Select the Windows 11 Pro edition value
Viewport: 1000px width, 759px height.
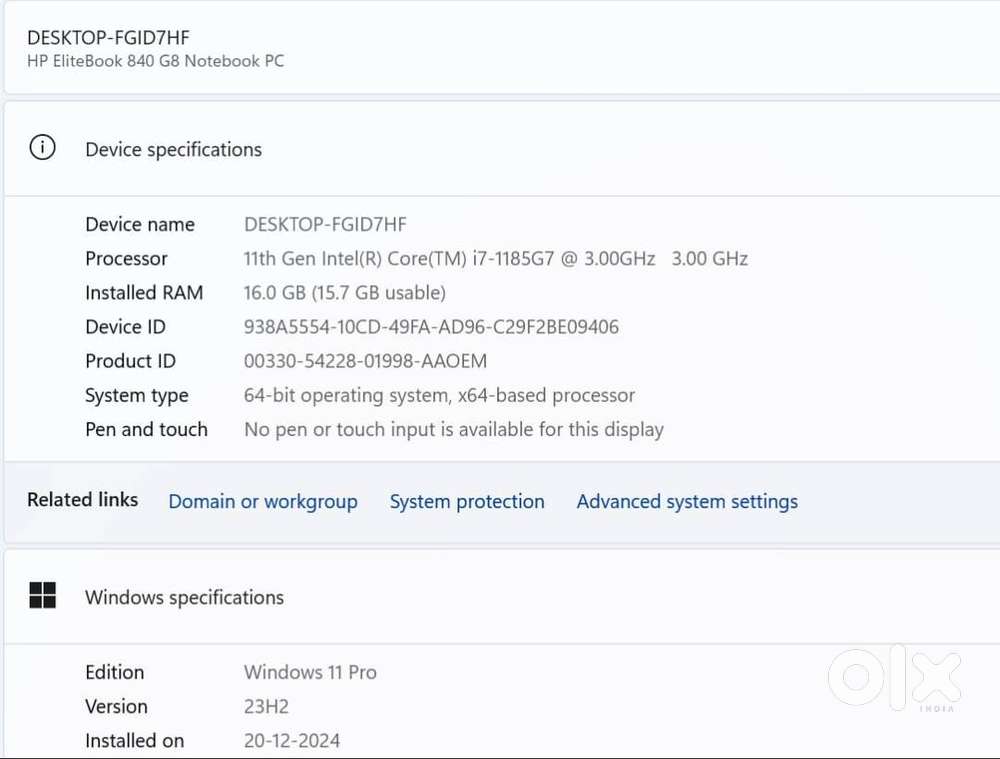[310, 672]
